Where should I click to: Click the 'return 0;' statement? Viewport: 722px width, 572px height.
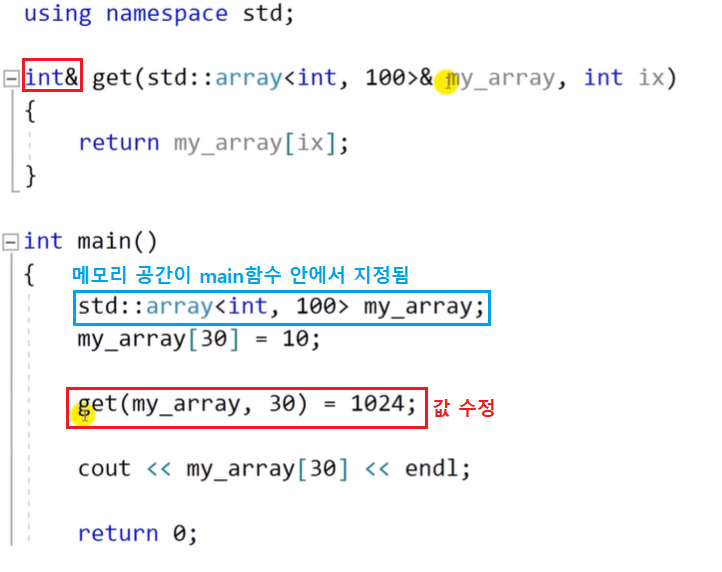click(x=138, y=534)
